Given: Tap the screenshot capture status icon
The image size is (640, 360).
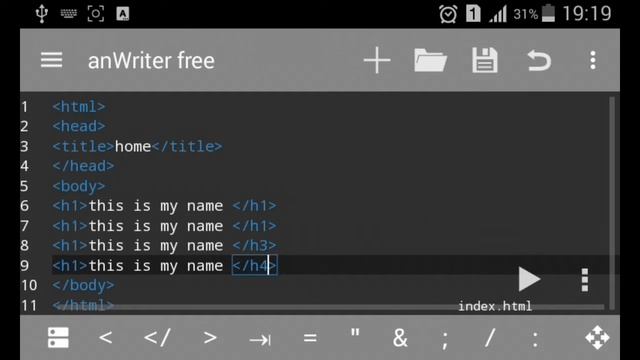Looking at the screenshot, I should pyautogui.click(x=96, y=14).
